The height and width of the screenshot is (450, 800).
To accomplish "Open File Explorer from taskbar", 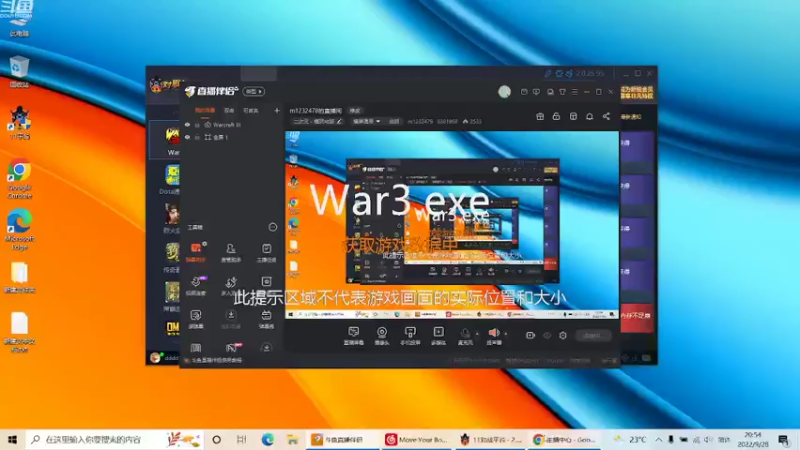I will point(292,439).
